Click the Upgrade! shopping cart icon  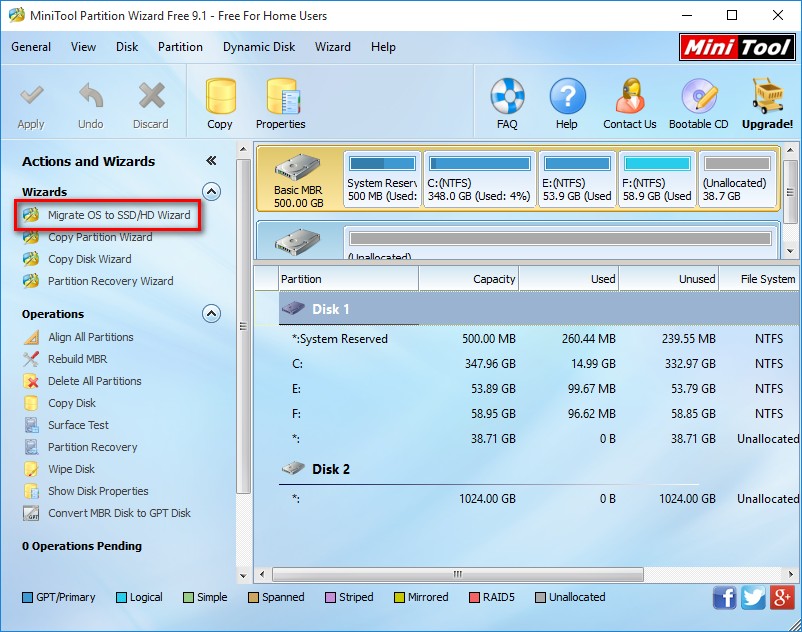point(767,96)
